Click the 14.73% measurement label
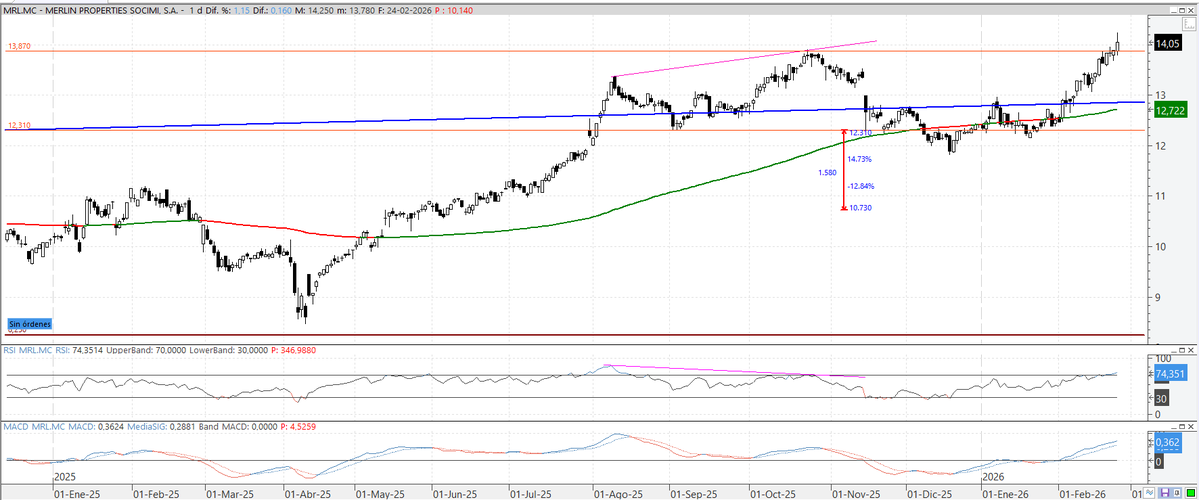The height and width of the screenshot is (500, 1199). click(860, 159)
